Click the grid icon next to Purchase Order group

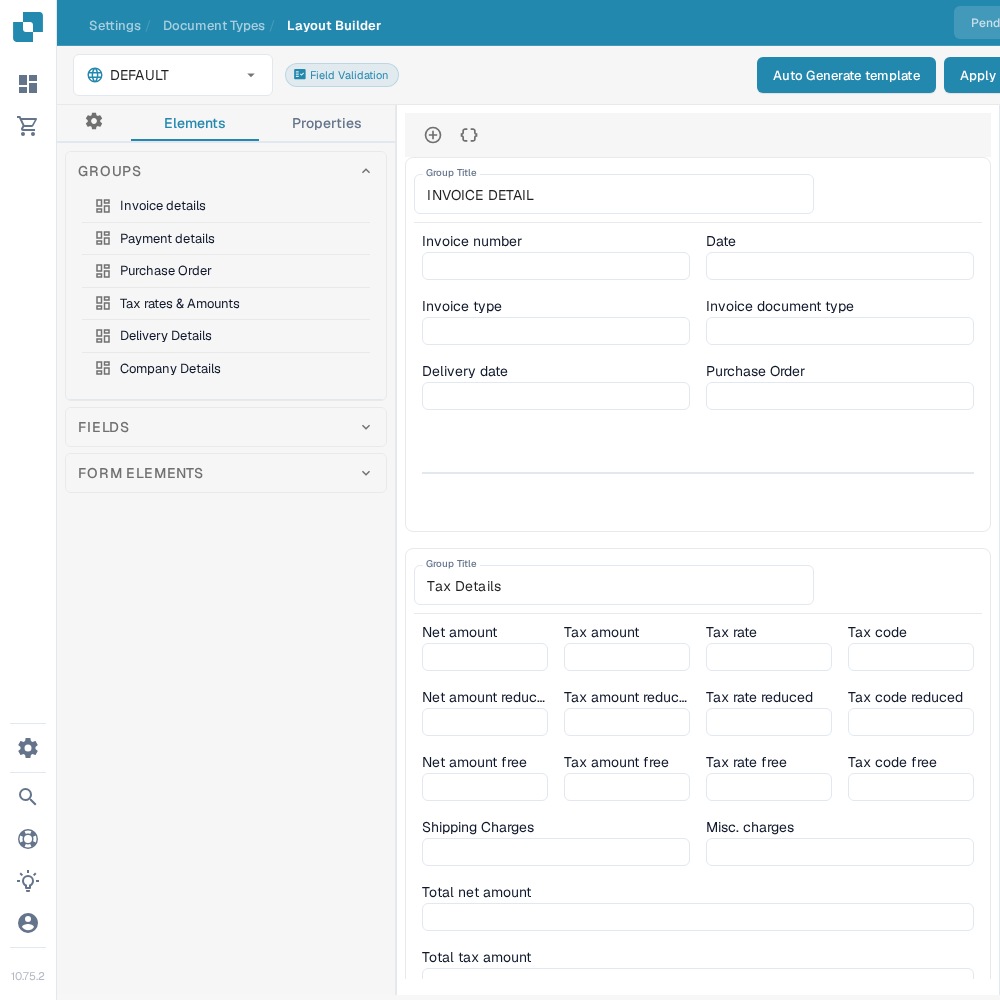pos(103,270)
